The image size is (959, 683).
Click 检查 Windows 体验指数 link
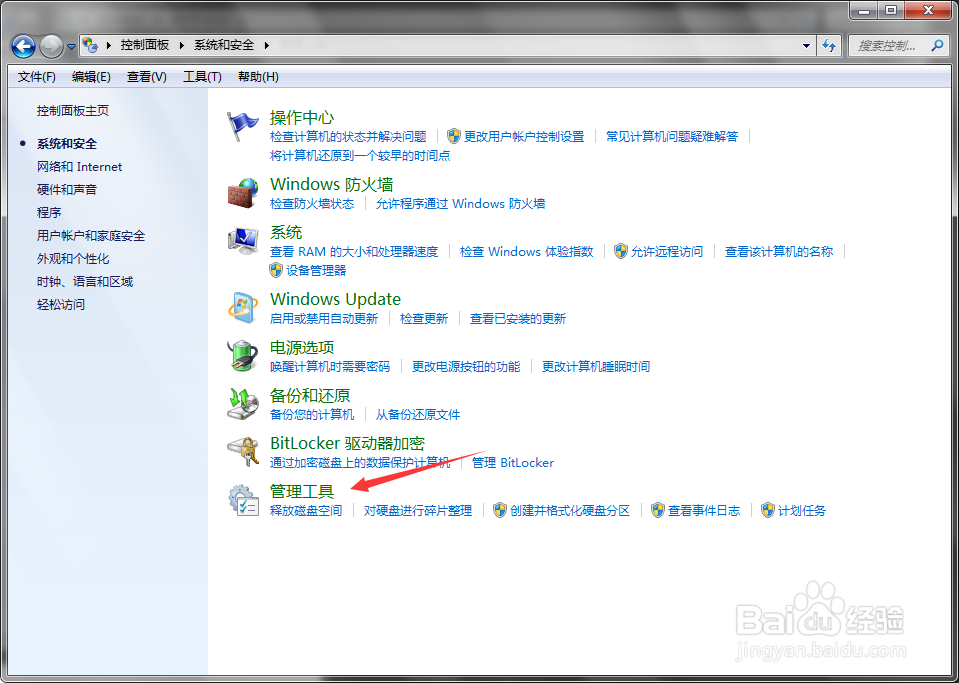pos(527,251)
